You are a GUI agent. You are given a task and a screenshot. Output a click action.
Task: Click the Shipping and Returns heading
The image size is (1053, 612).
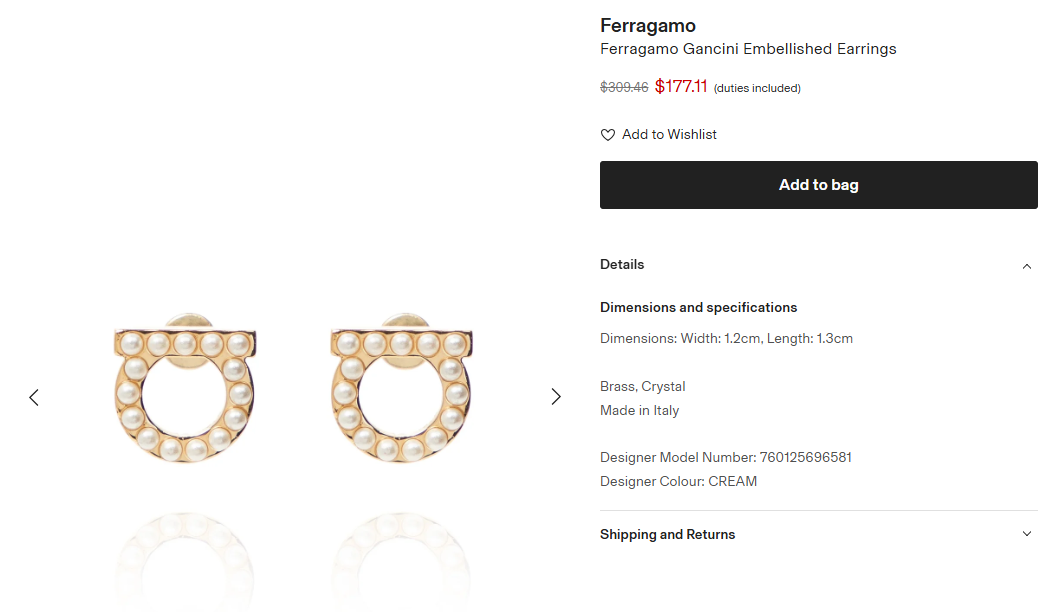[667, 535]
